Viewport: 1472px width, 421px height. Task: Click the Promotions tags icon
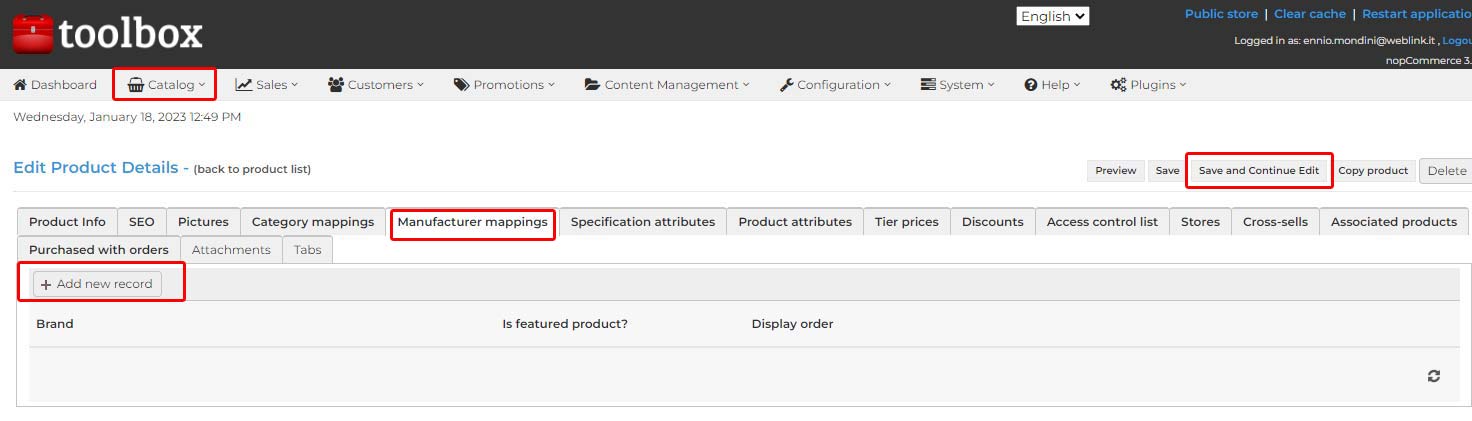461,85
